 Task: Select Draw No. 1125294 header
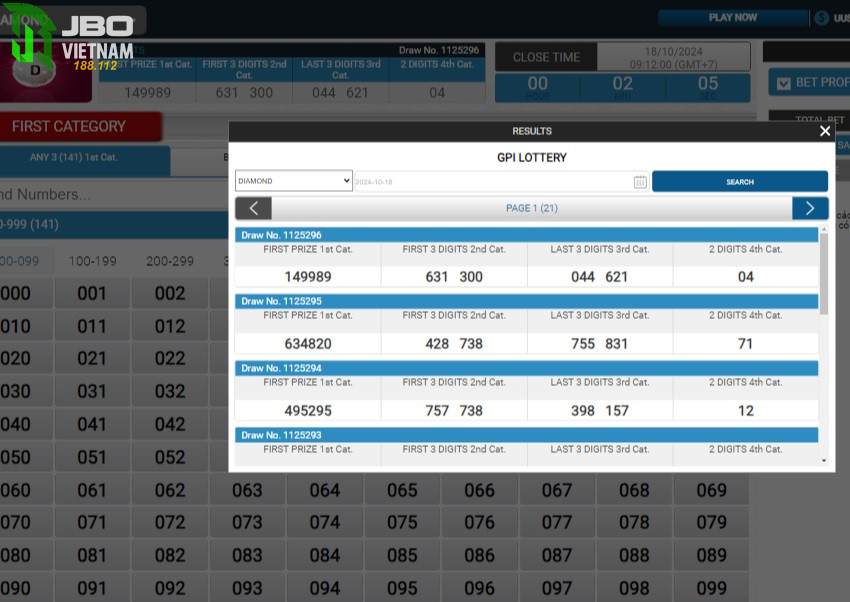click(526, 368)
